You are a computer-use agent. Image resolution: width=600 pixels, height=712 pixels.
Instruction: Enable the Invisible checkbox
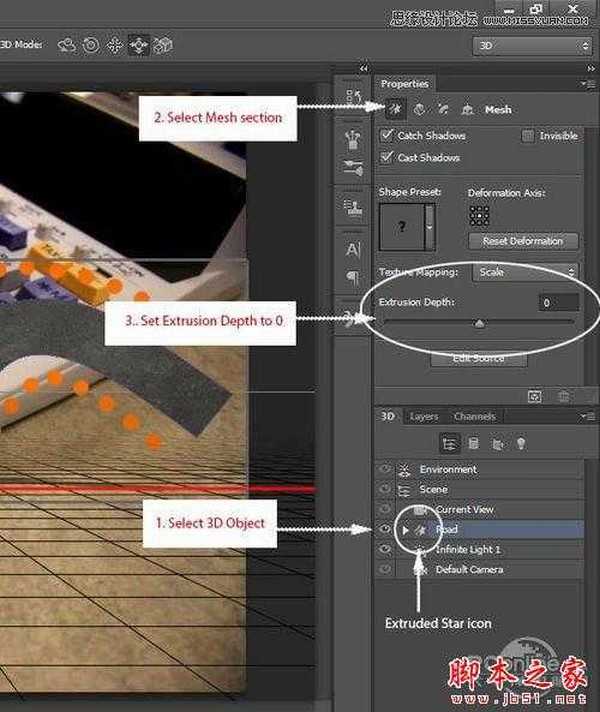(x=527, y=136)
